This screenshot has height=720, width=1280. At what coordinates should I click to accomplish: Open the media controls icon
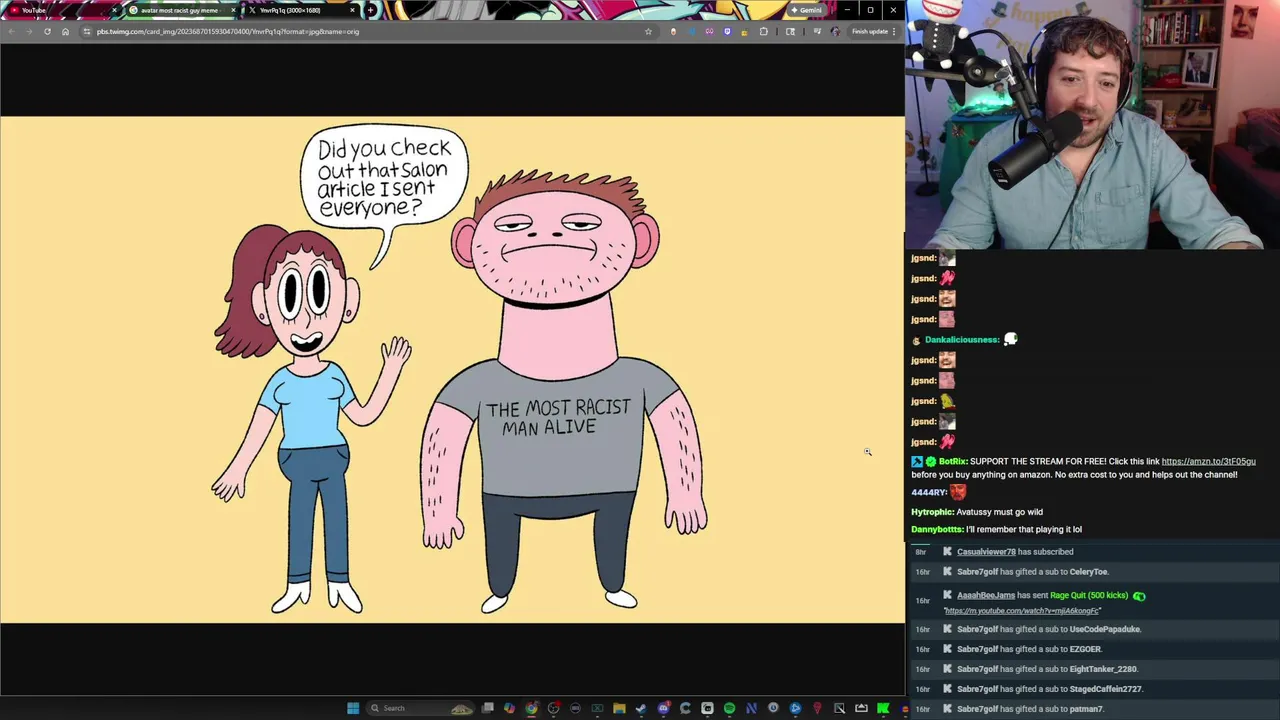(x=817, y=31)
